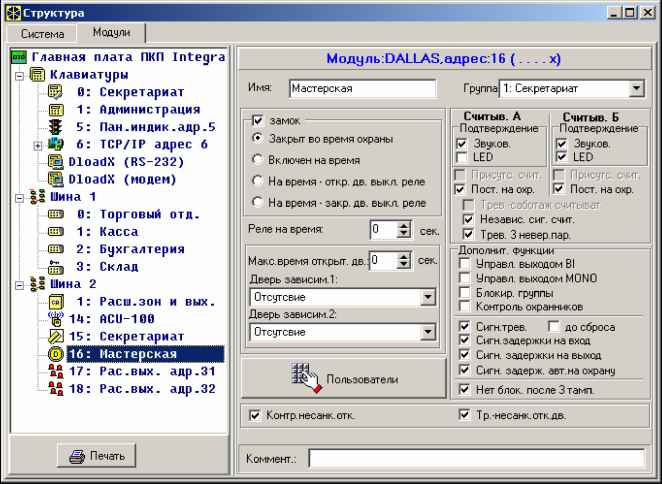Select the Включен на время radio button

(x=258, y=159)
